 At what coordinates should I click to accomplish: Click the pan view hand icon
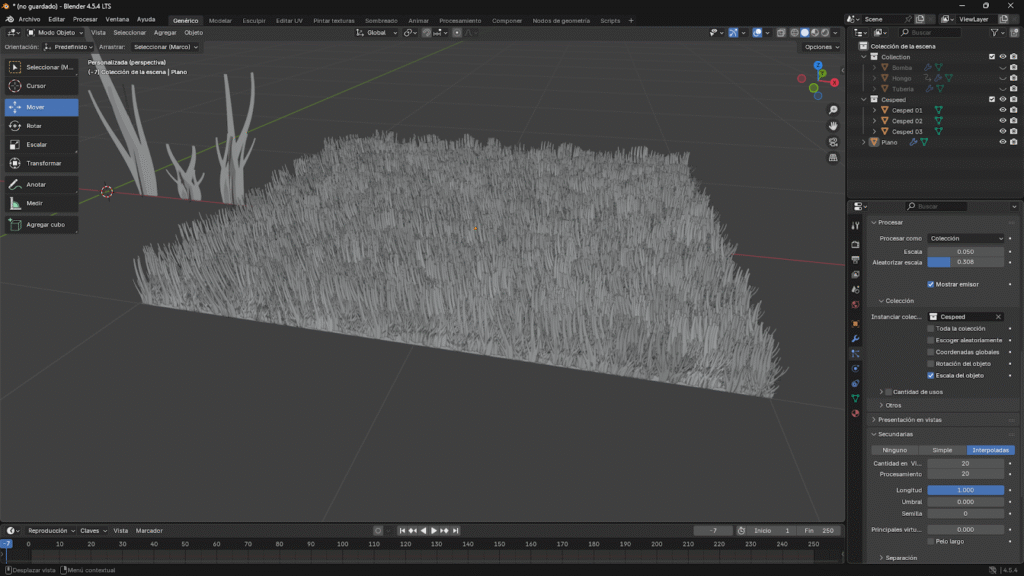(833, 126)
